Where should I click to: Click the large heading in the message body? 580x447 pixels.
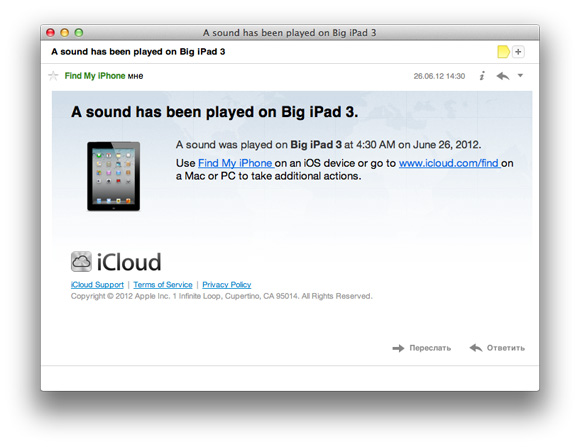coord(215,112)
